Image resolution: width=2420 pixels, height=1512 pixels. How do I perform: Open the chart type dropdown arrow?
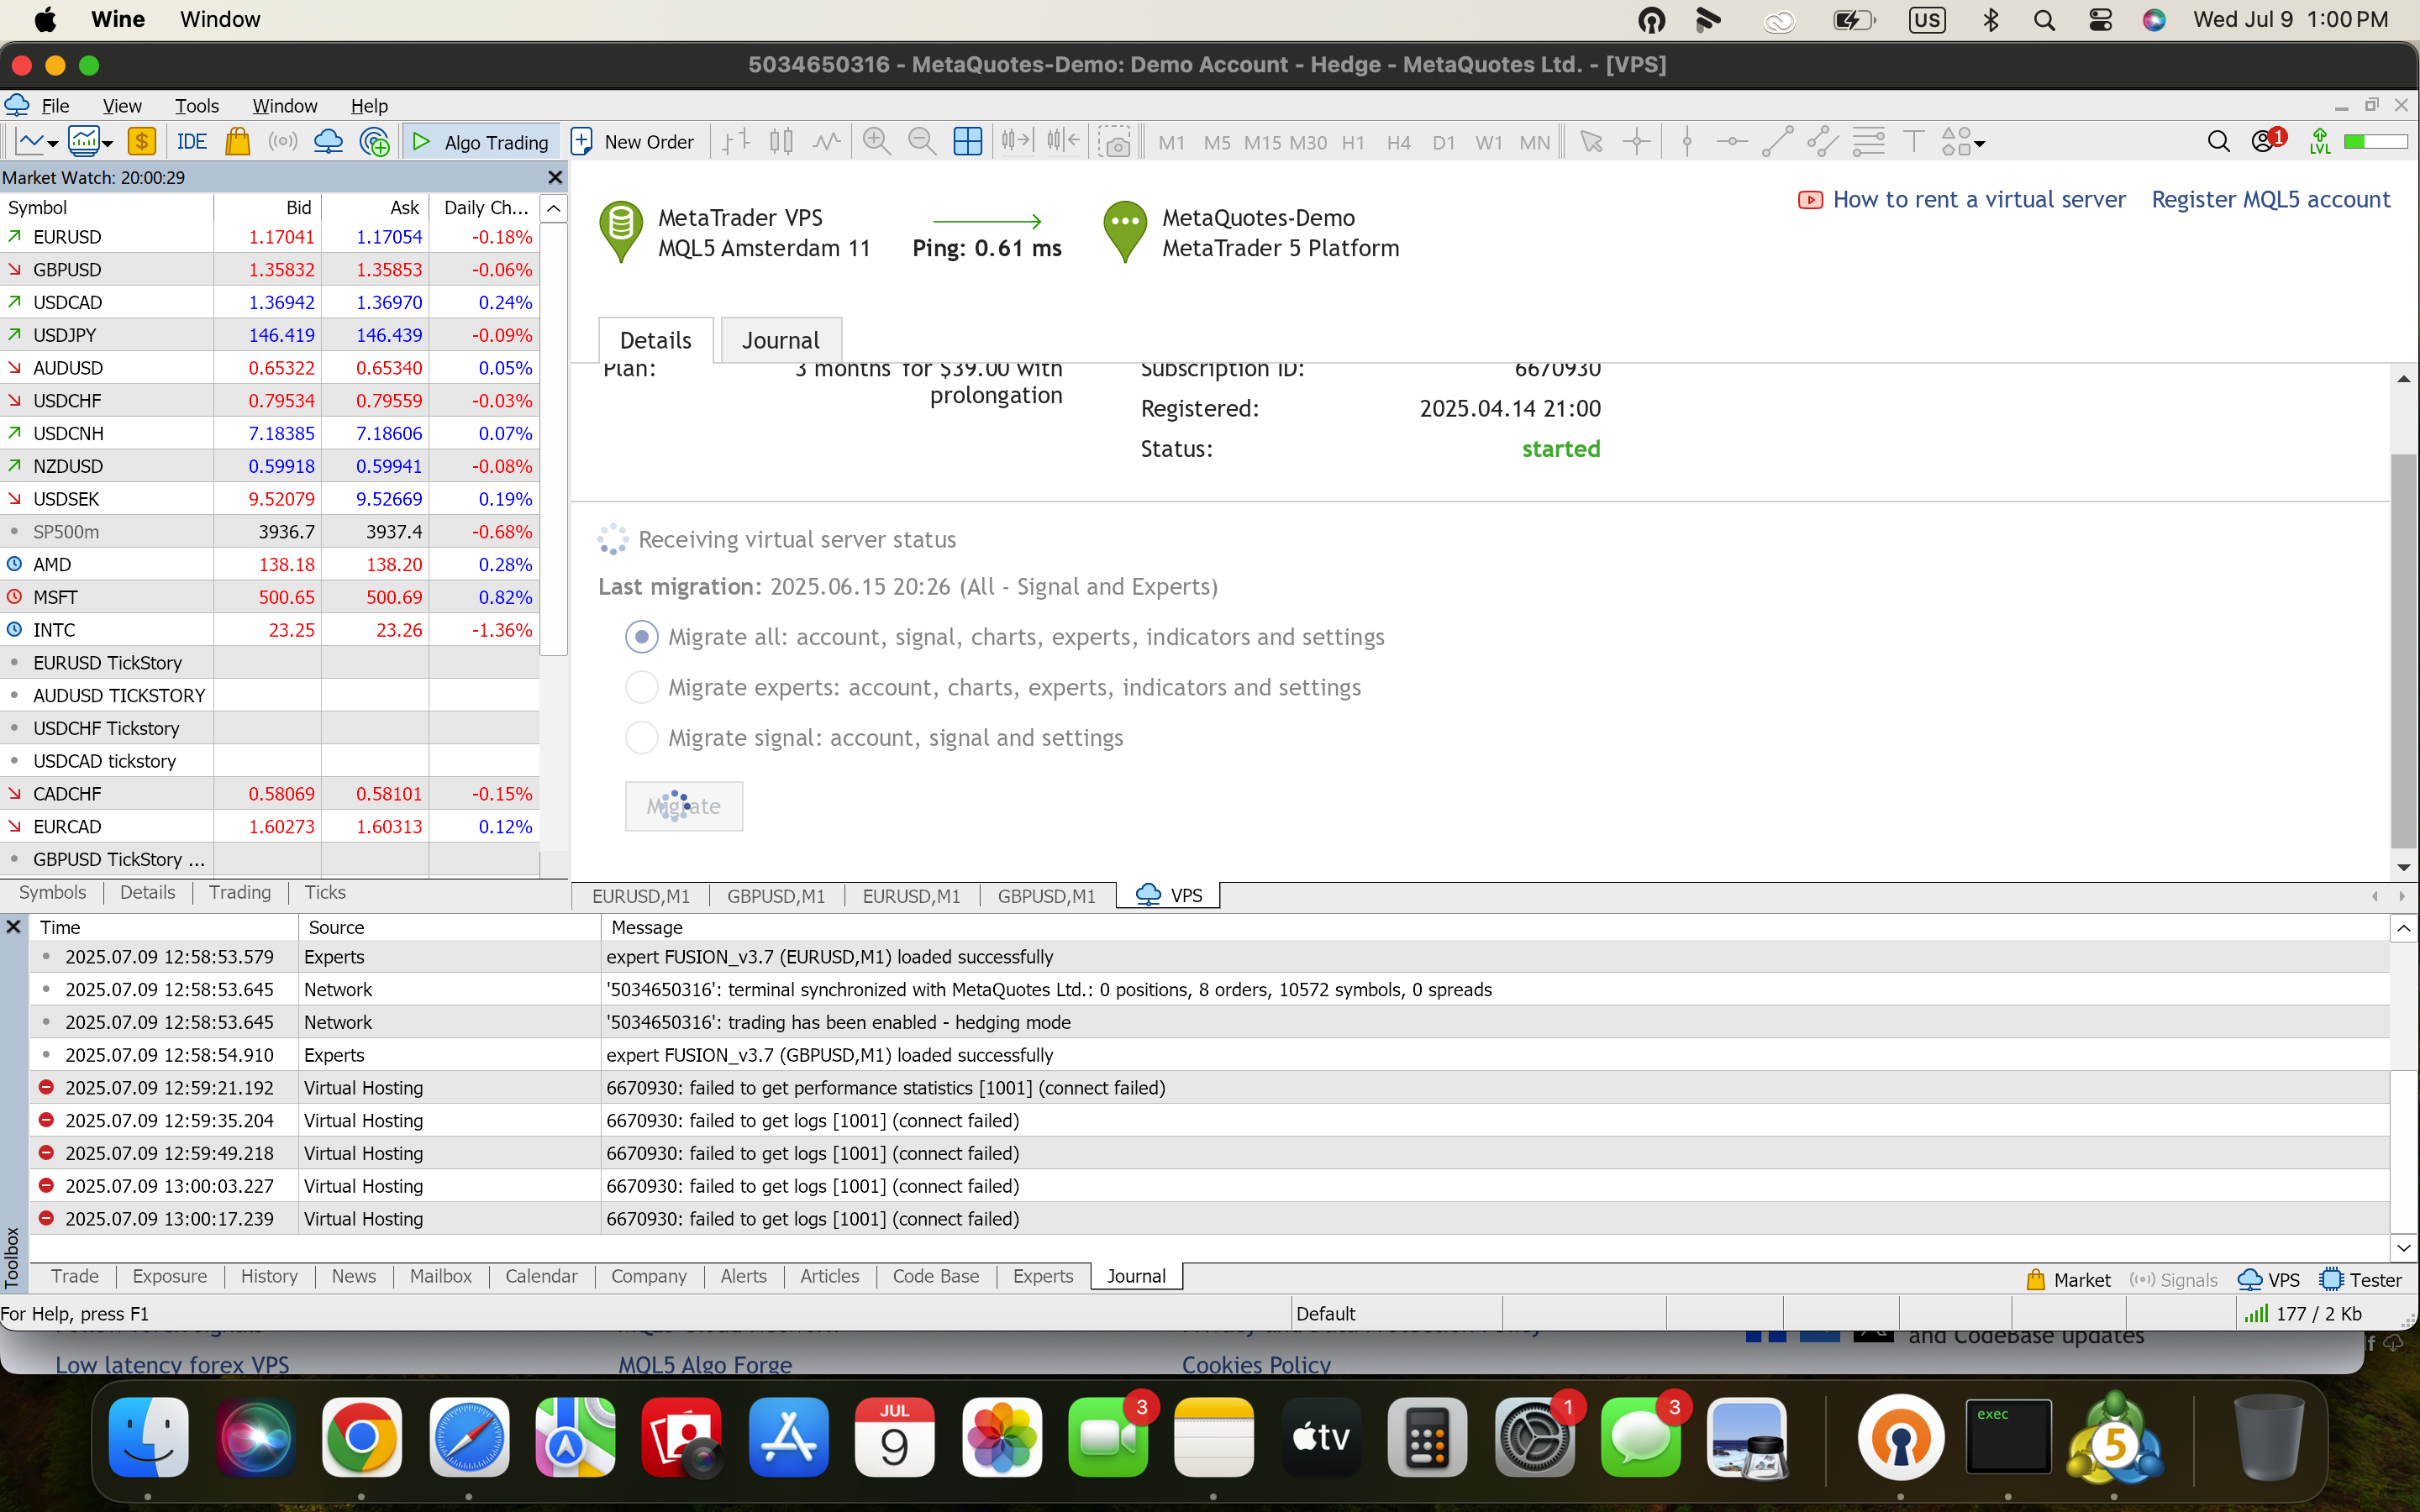52,143
